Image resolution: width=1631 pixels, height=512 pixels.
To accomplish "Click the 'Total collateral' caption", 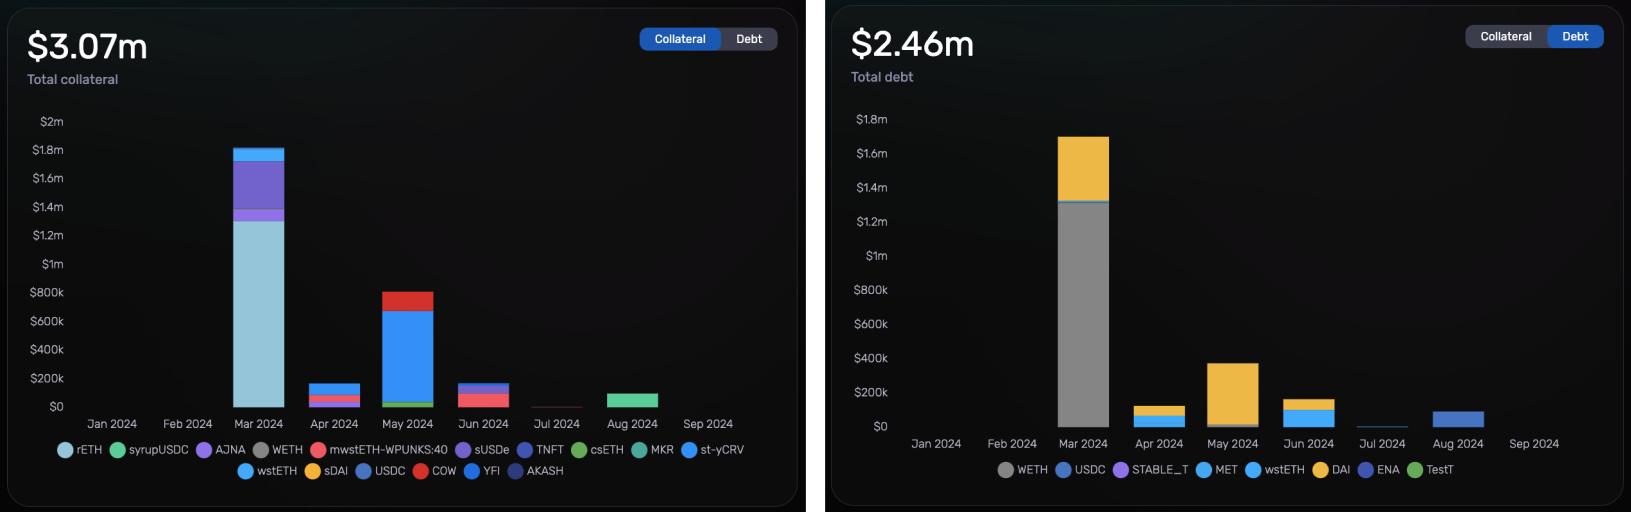I will pyautogui.click(x=72, y=79).
